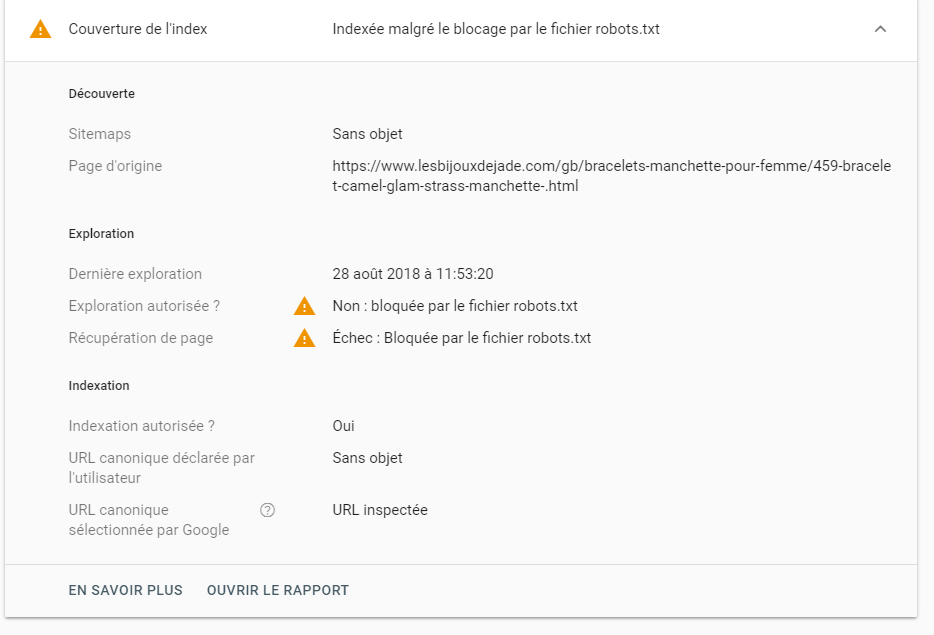Image resolution: width=934 pixels, height=635 pixels.
Task: Click the 'Indexation autorisée ?' label
Action: (x=142, y=426)
